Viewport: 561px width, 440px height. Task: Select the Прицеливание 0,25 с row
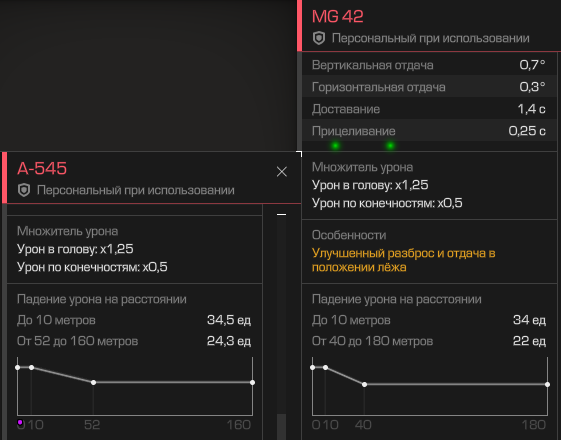pos(429,131)
